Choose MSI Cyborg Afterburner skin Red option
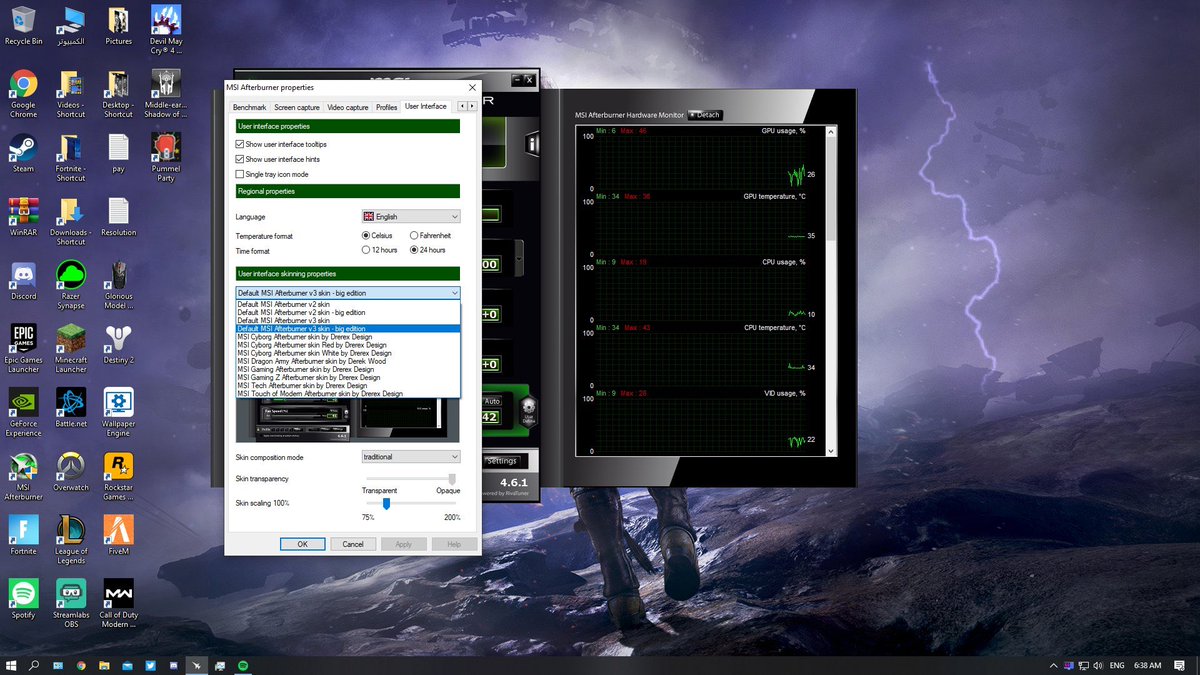Viewport: 1200px width, 675px height. point(348,345)
